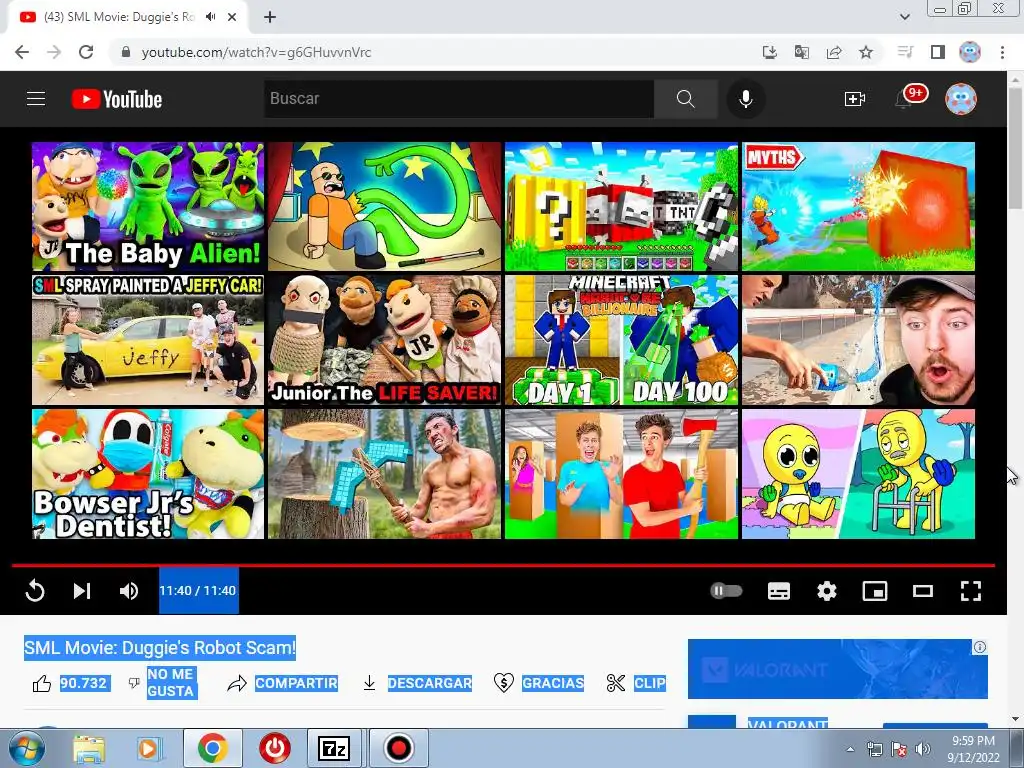The height and width of the screenshot is (768, 1024).
Task: Start voice search with microphone
Action: click(745, 99)
